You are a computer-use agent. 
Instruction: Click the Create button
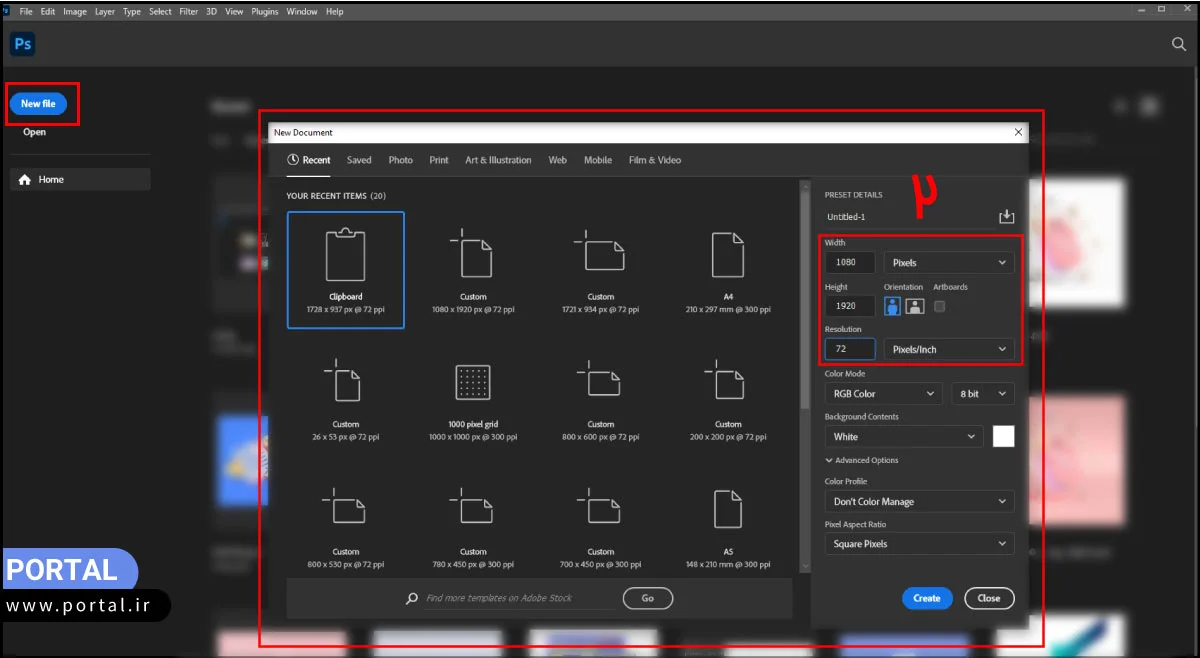926,598
